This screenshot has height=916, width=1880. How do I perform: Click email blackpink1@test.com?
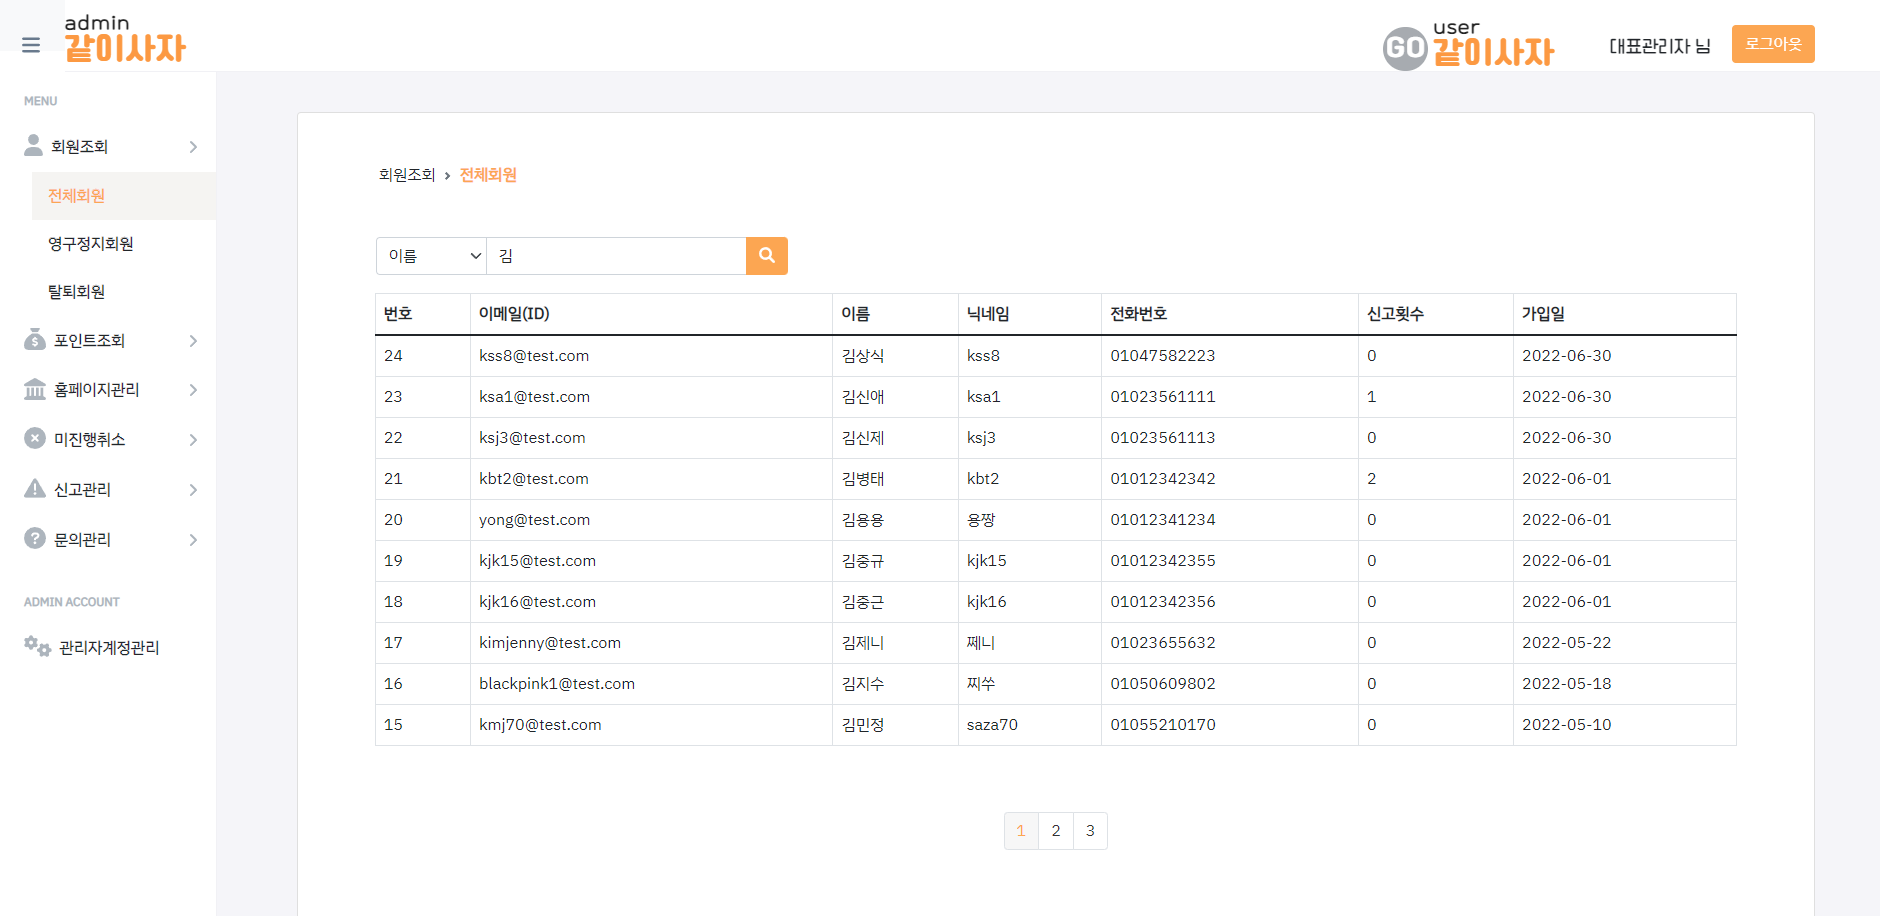point(557,684)
